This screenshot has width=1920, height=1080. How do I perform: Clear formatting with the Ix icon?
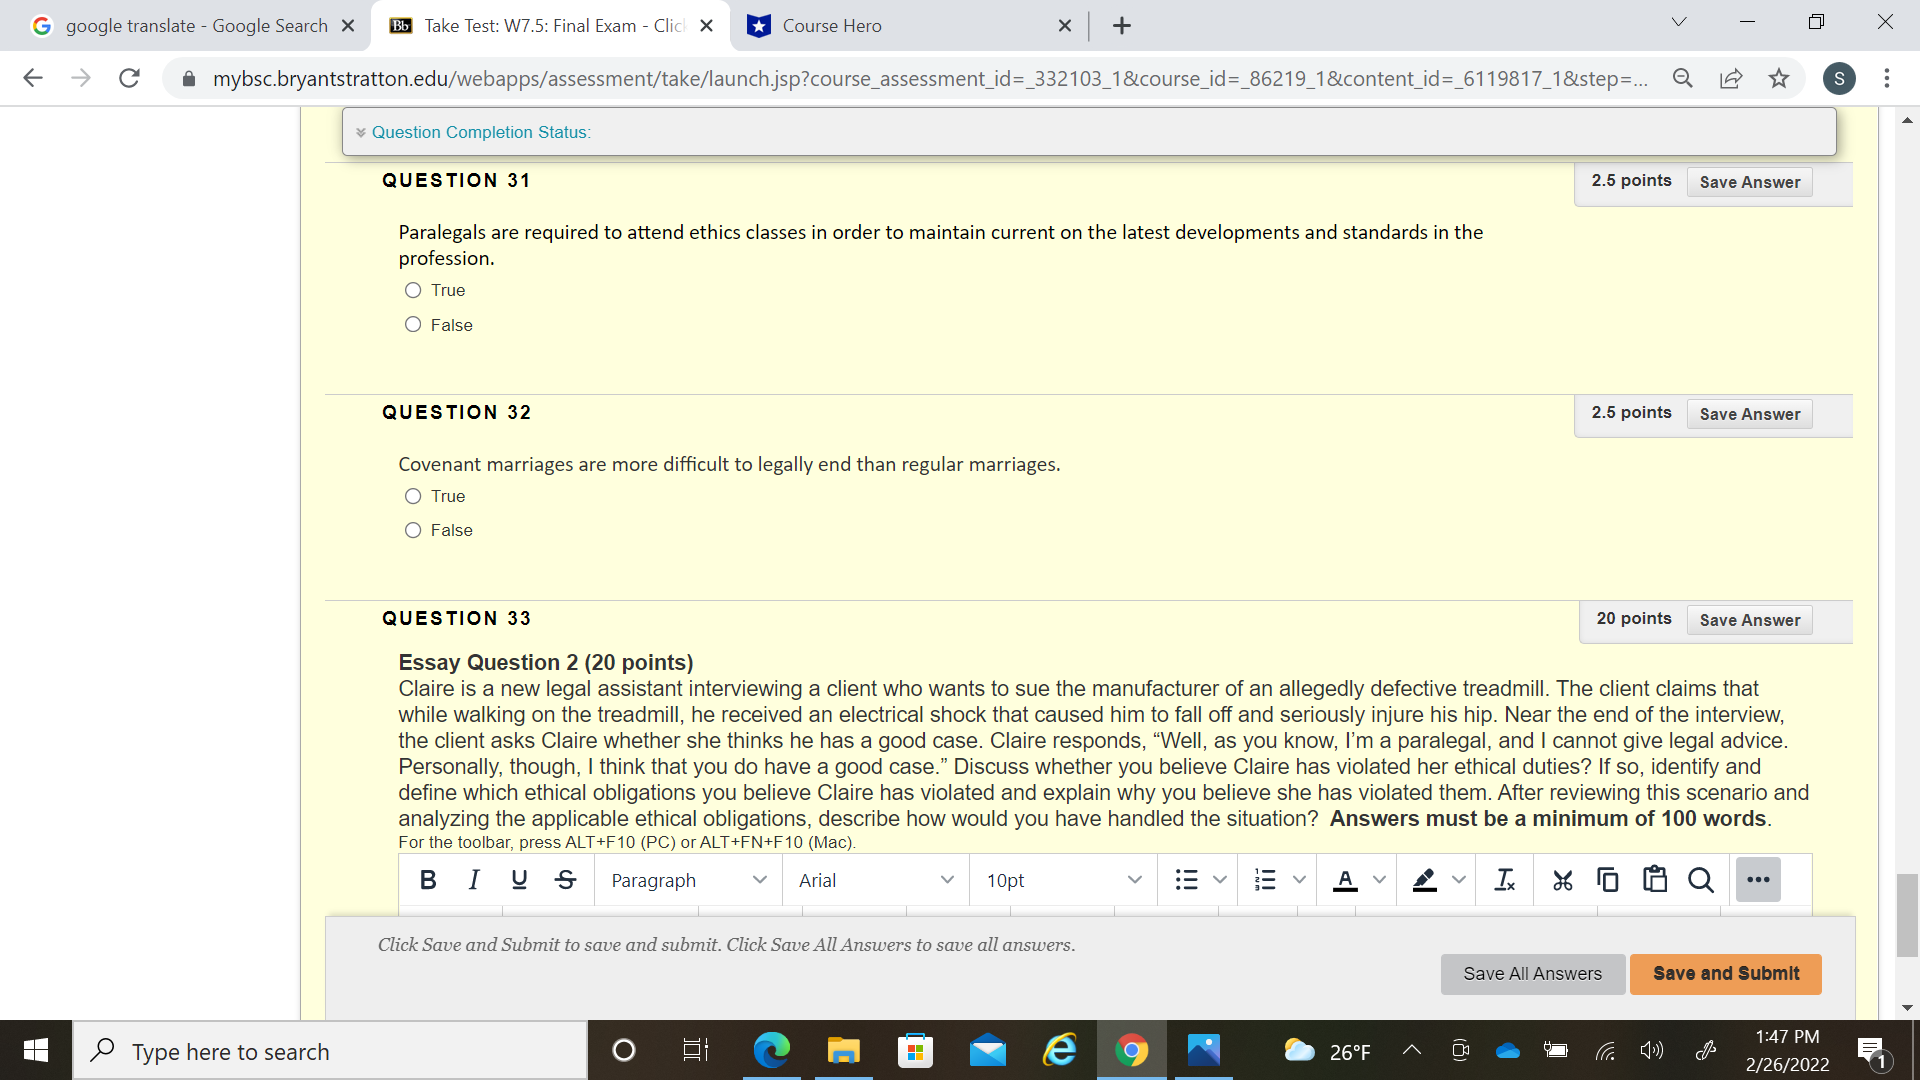point(1505,880)
